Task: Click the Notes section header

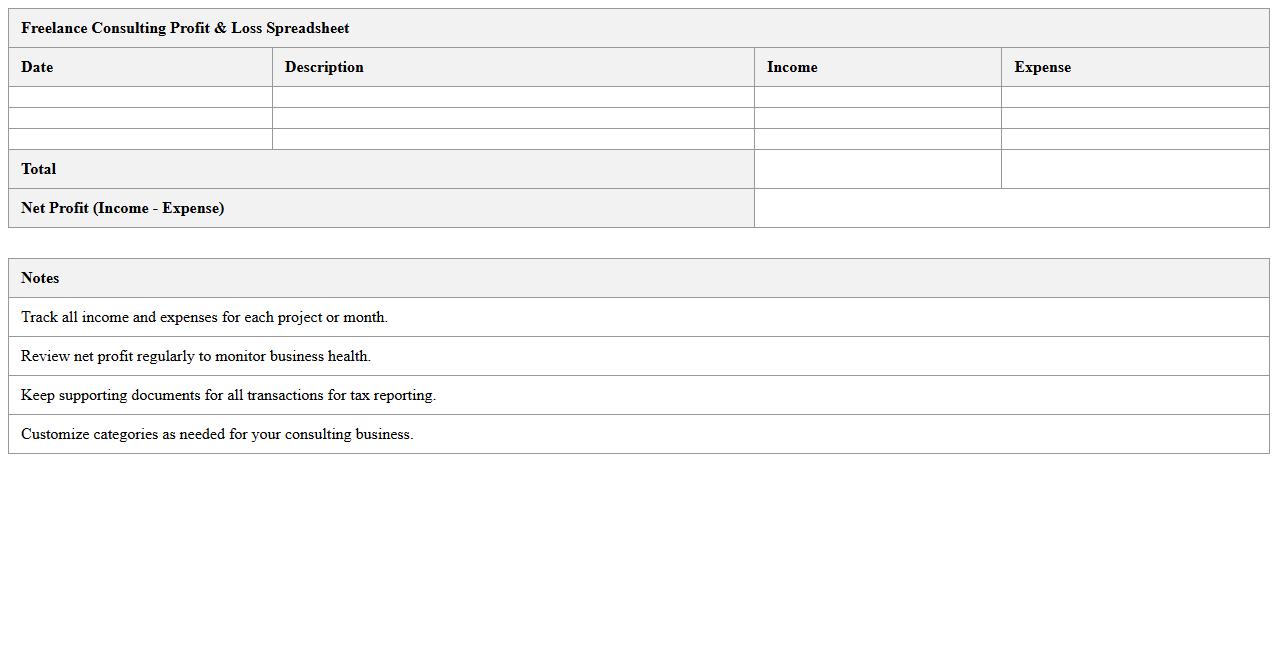Action: point(40,278)
